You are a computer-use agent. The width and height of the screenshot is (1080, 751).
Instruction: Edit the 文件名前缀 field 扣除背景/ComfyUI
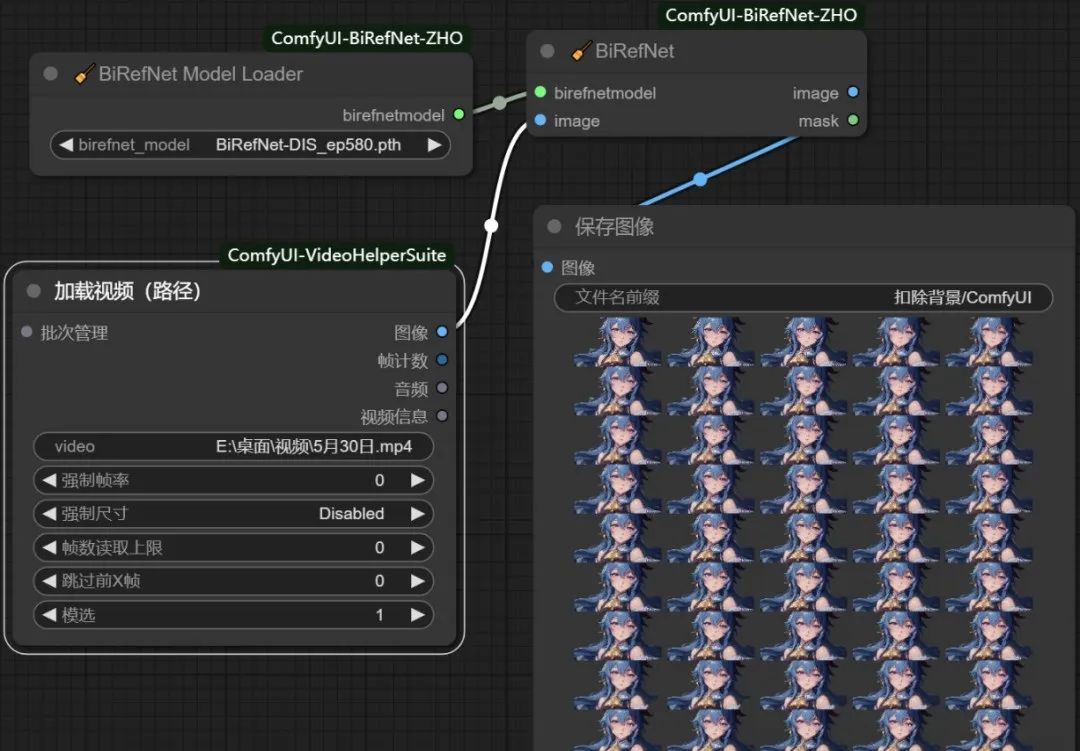[x=803, y=298]
